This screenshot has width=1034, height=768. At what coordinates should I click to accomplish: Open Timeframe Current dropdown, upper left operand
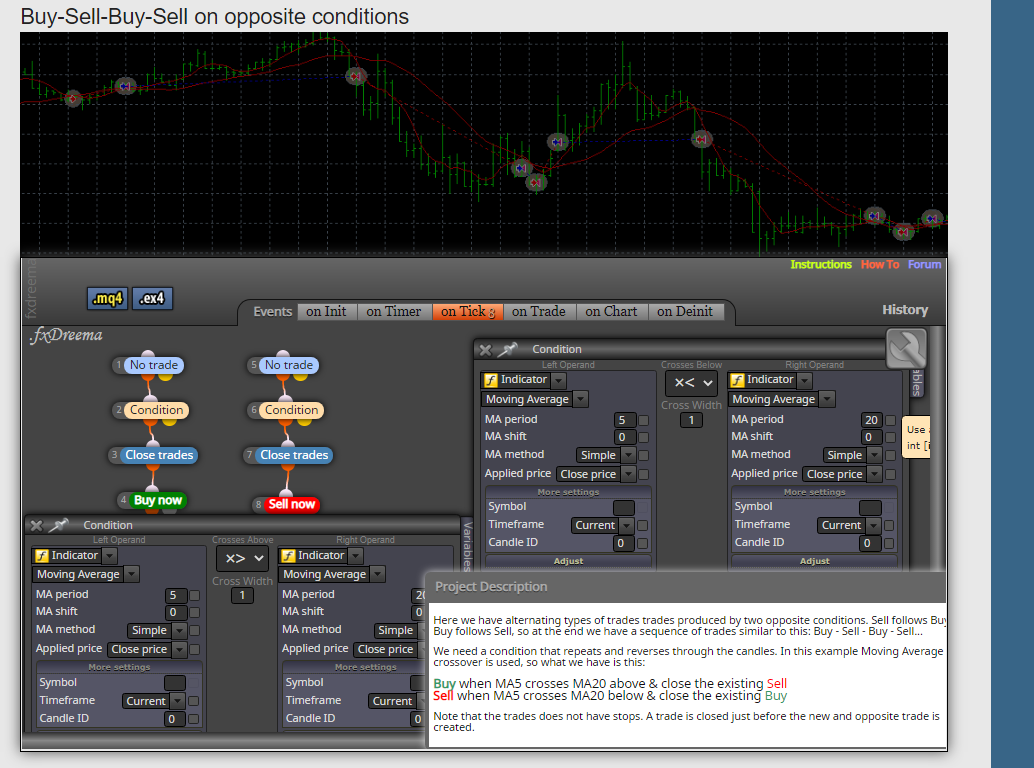(x=602, y=525)
